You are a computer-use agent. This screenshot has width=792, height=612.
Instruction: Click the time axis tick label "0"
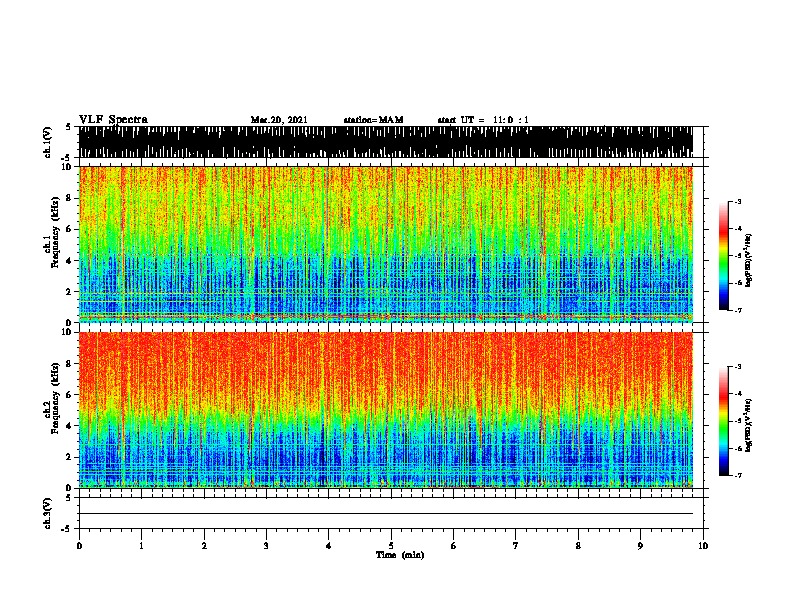(79, 546)
